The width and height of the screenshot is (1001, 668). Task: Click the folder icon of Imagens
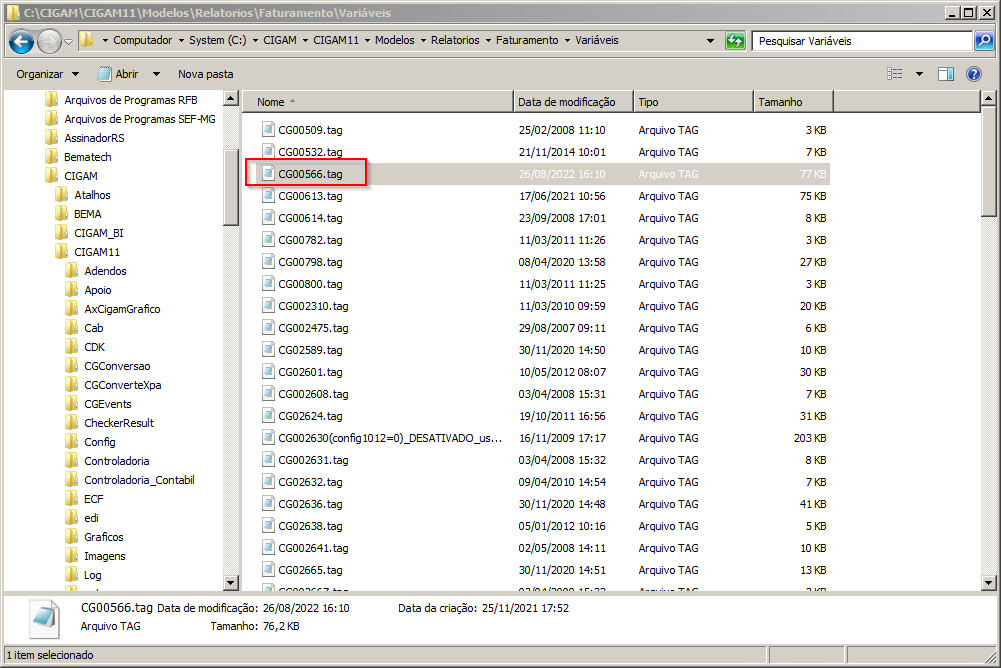pos(72,556)
